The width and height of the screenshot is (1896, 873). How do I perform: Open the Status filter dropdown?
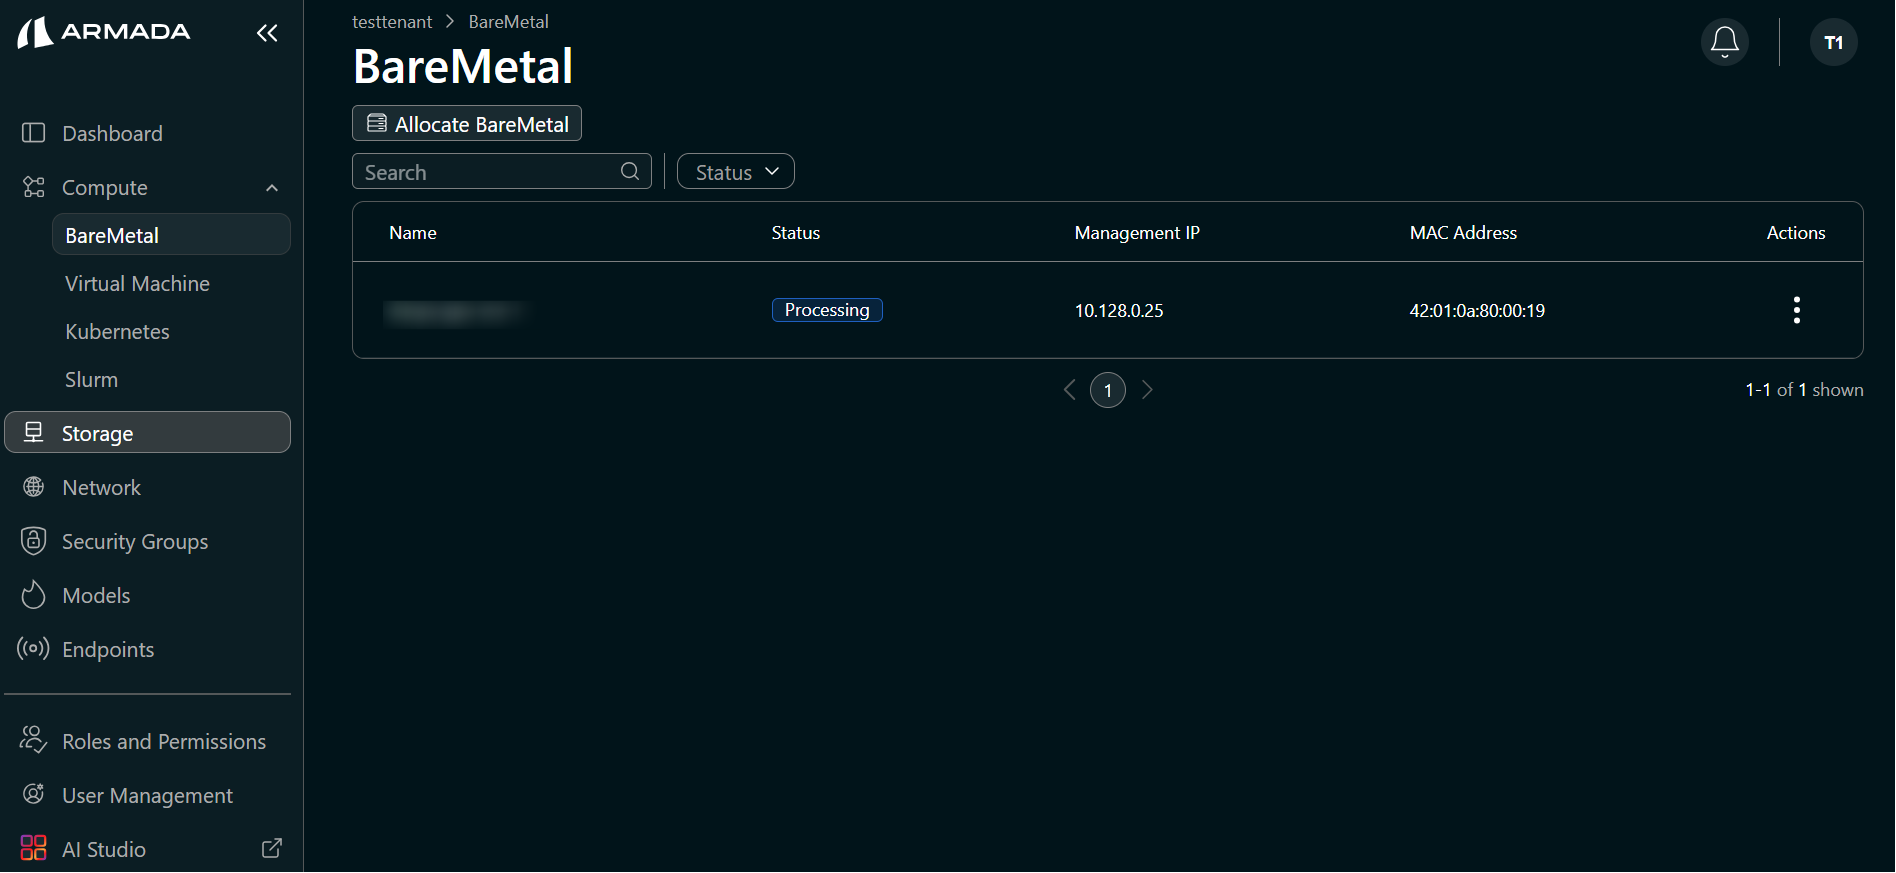point(736,171)
